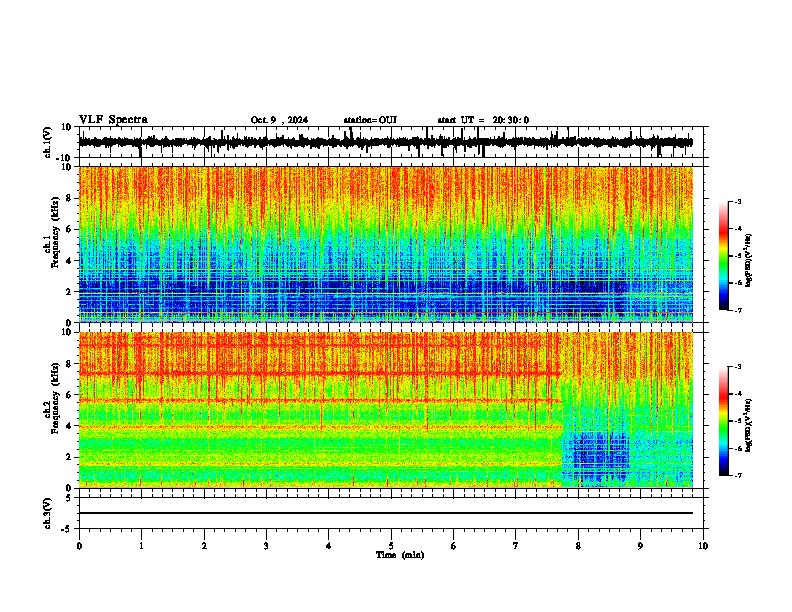Click the "start UT = 20:30:0" text
The image size is (792, 612).
click(x=483, y=120)
